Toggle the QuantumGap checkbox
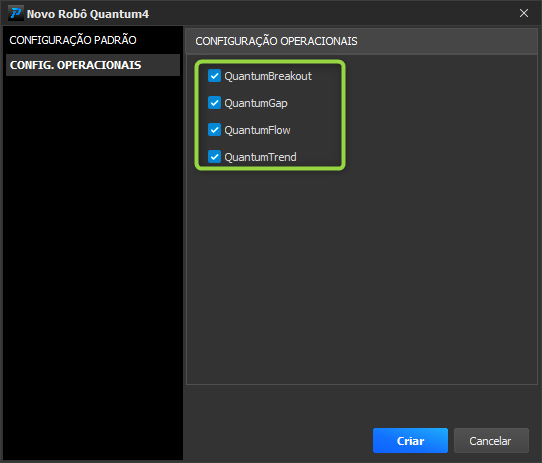This screenshot has height=463, width=542. pyautogui.click(x=214, y=103)
